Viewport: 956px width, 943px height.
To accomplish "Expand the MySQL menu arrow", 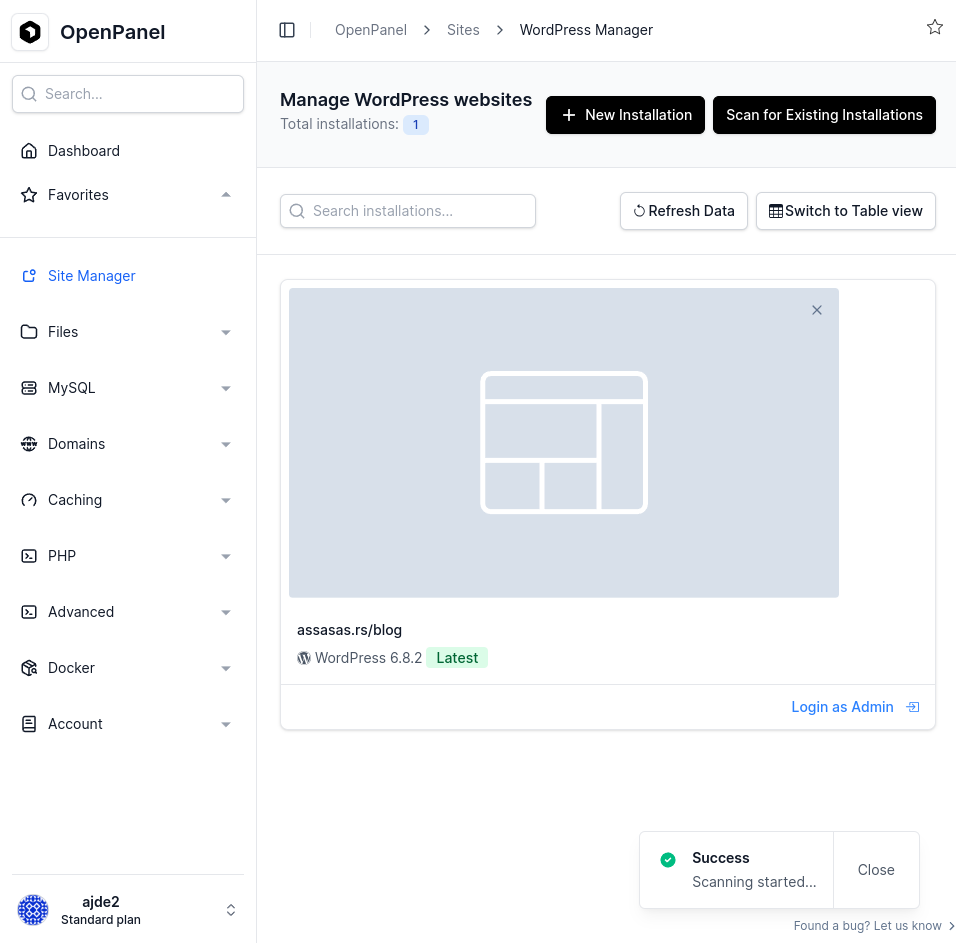I will pyautogui.click(x=226, y=388).
